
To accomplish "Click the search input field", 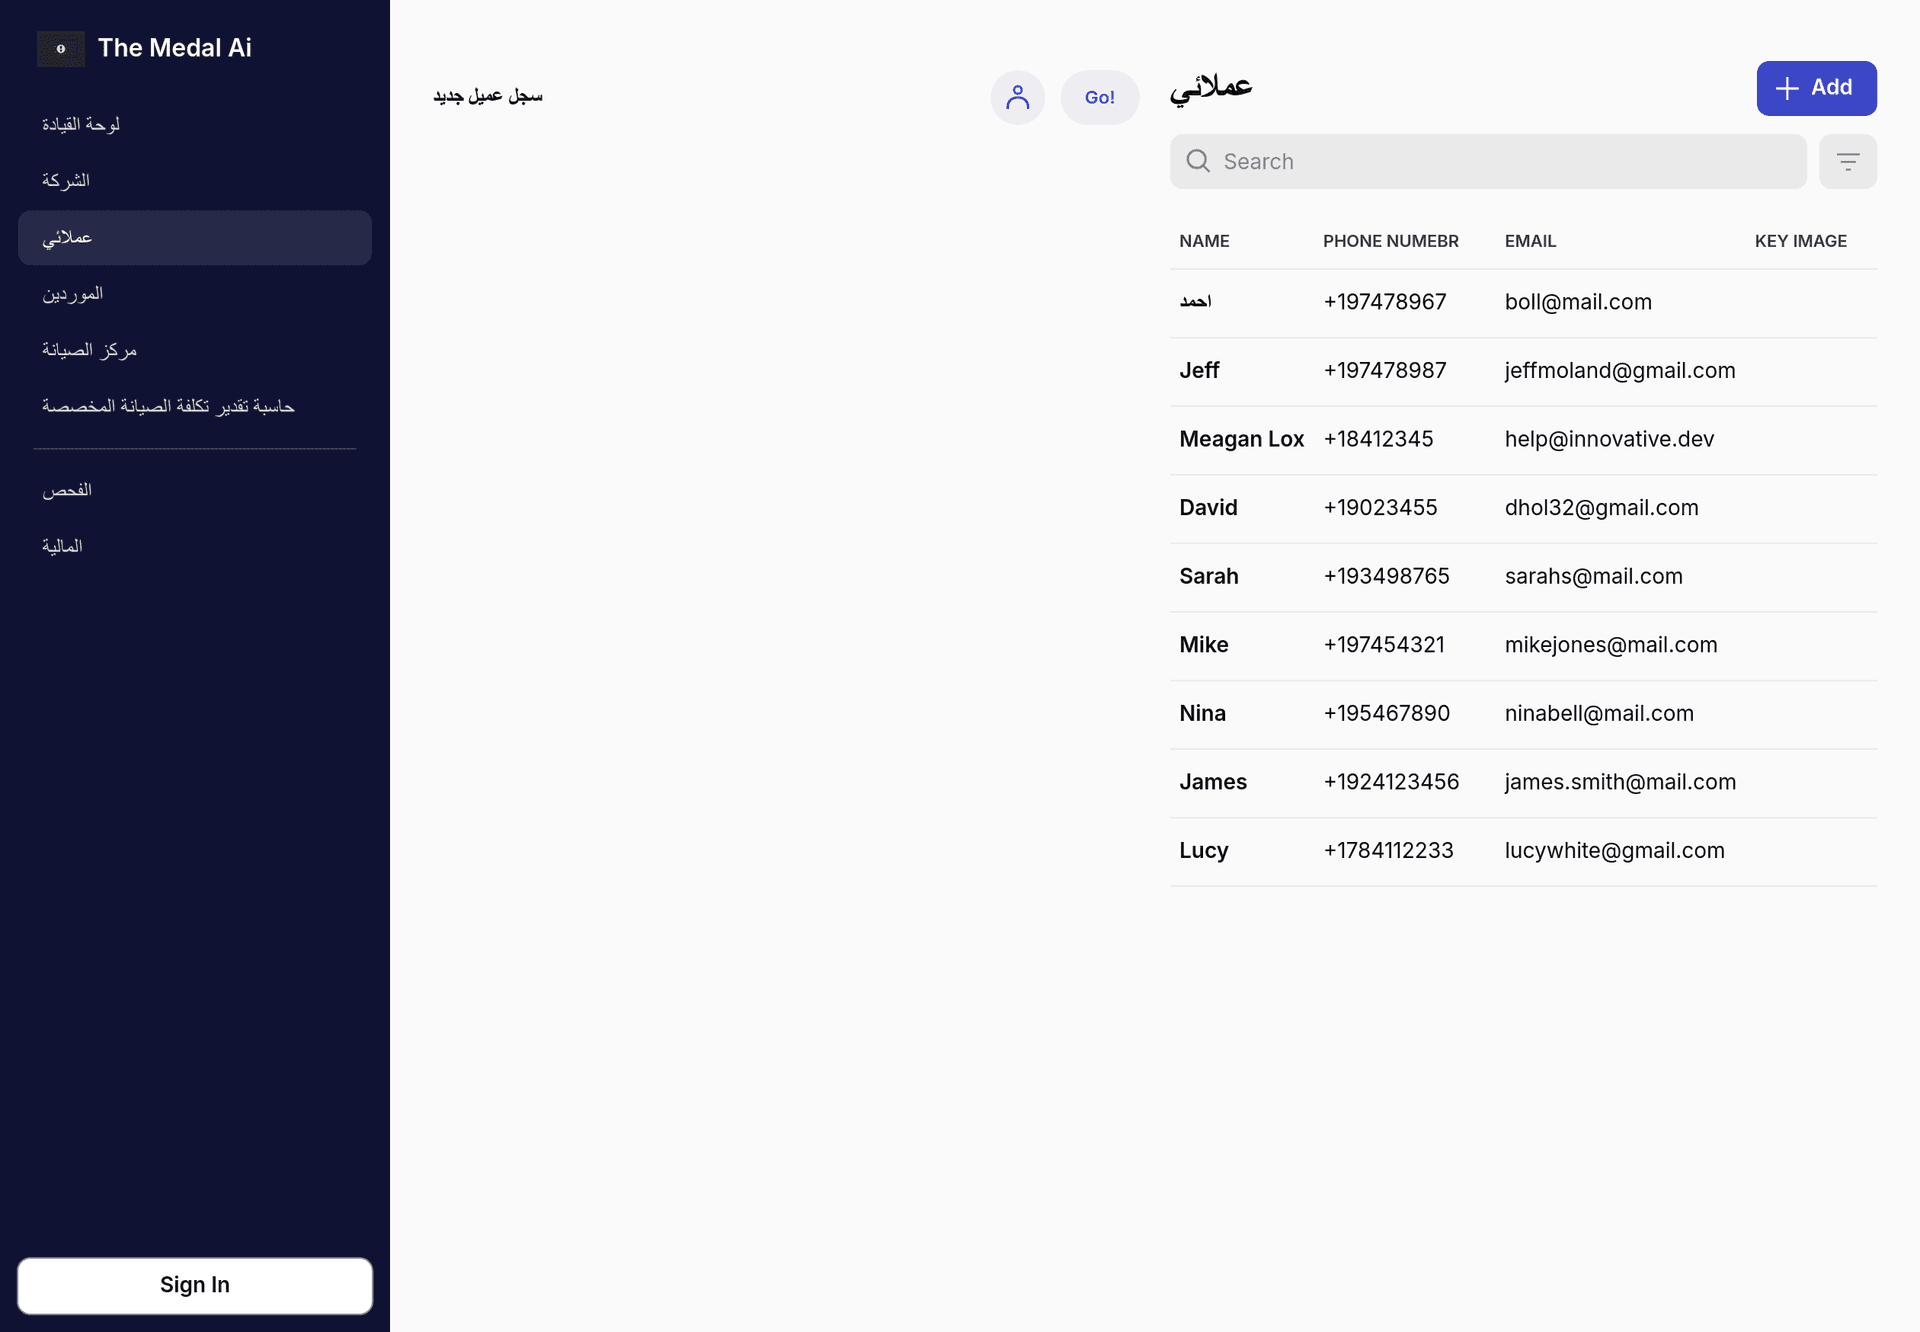I will [x=1488, y=160].
